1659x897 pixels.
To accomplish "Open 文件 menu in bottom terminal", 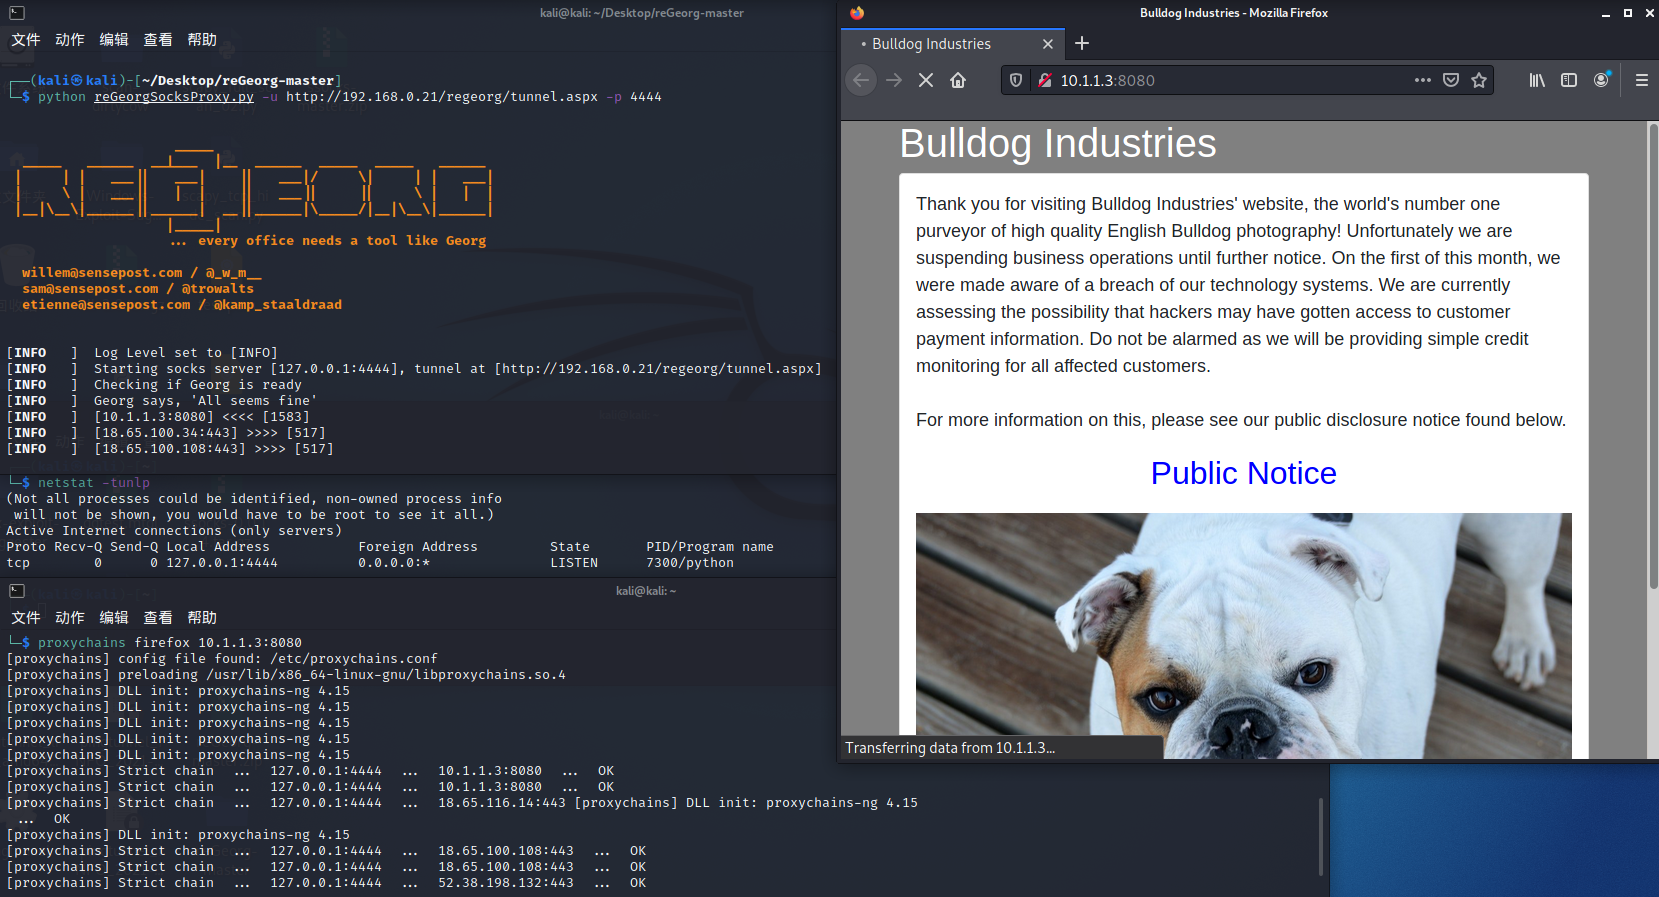I will pyautogui.click(x=26, y=618).
